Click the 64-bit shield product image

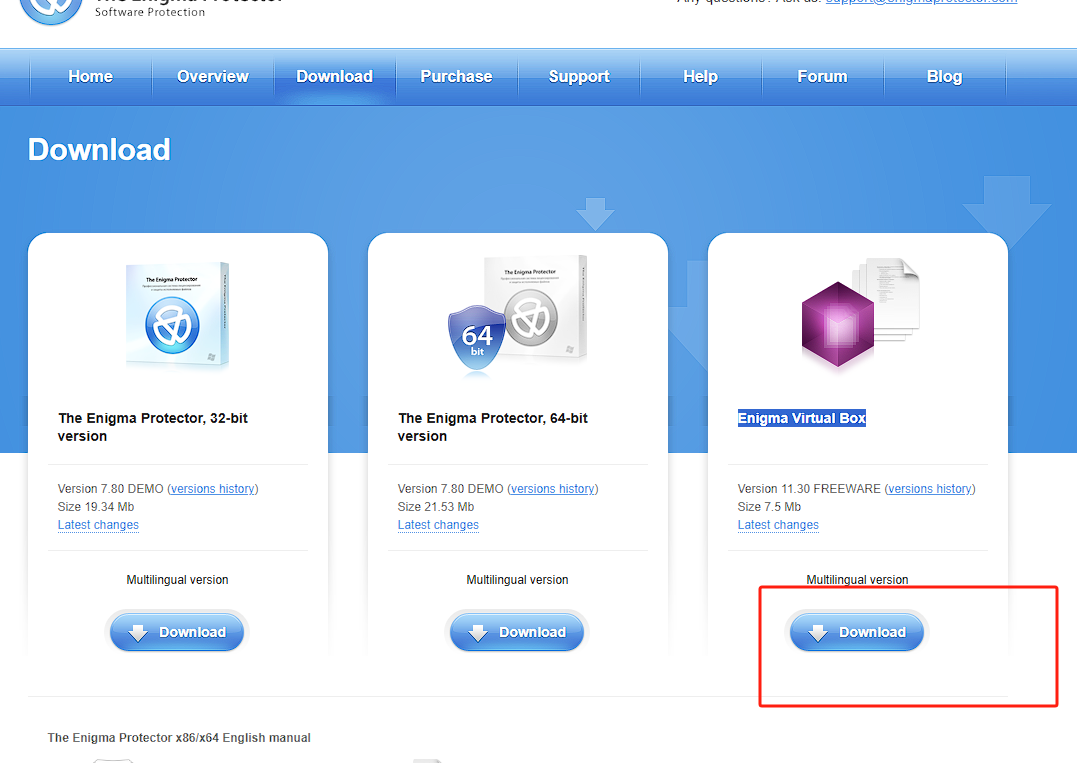click(x=477, y=339)
